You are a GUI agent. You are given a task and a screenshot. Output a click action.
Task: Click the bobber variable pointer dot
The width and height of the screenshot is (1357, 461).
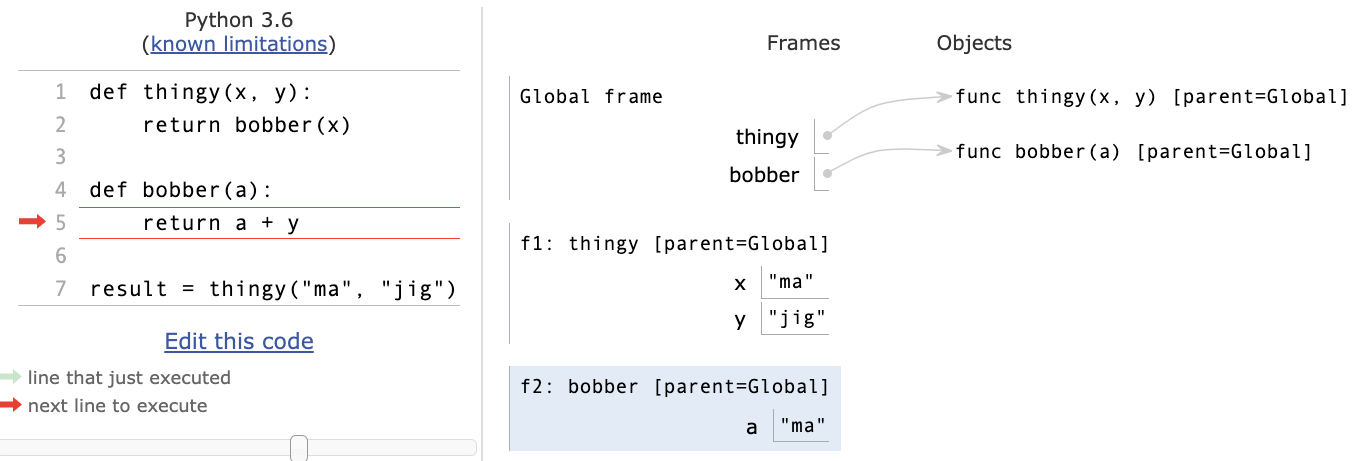pyautogui.click(x=826, y=174)
